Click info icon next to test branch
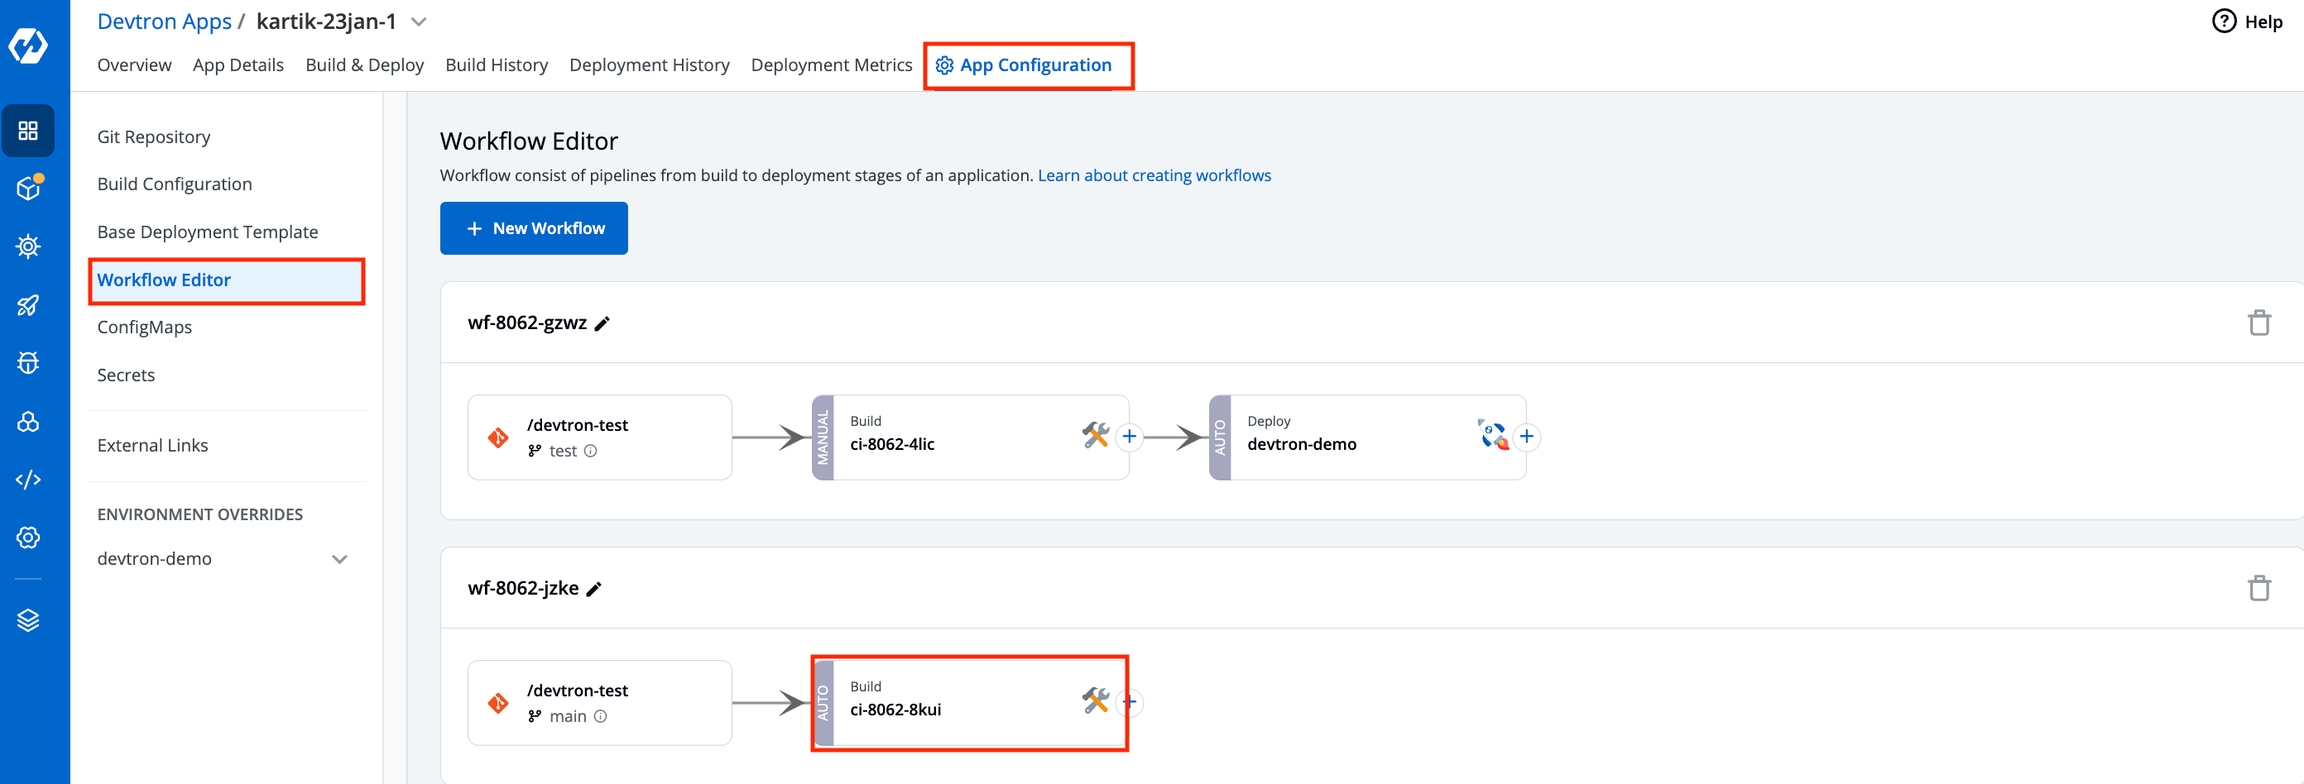 [591, 451]
